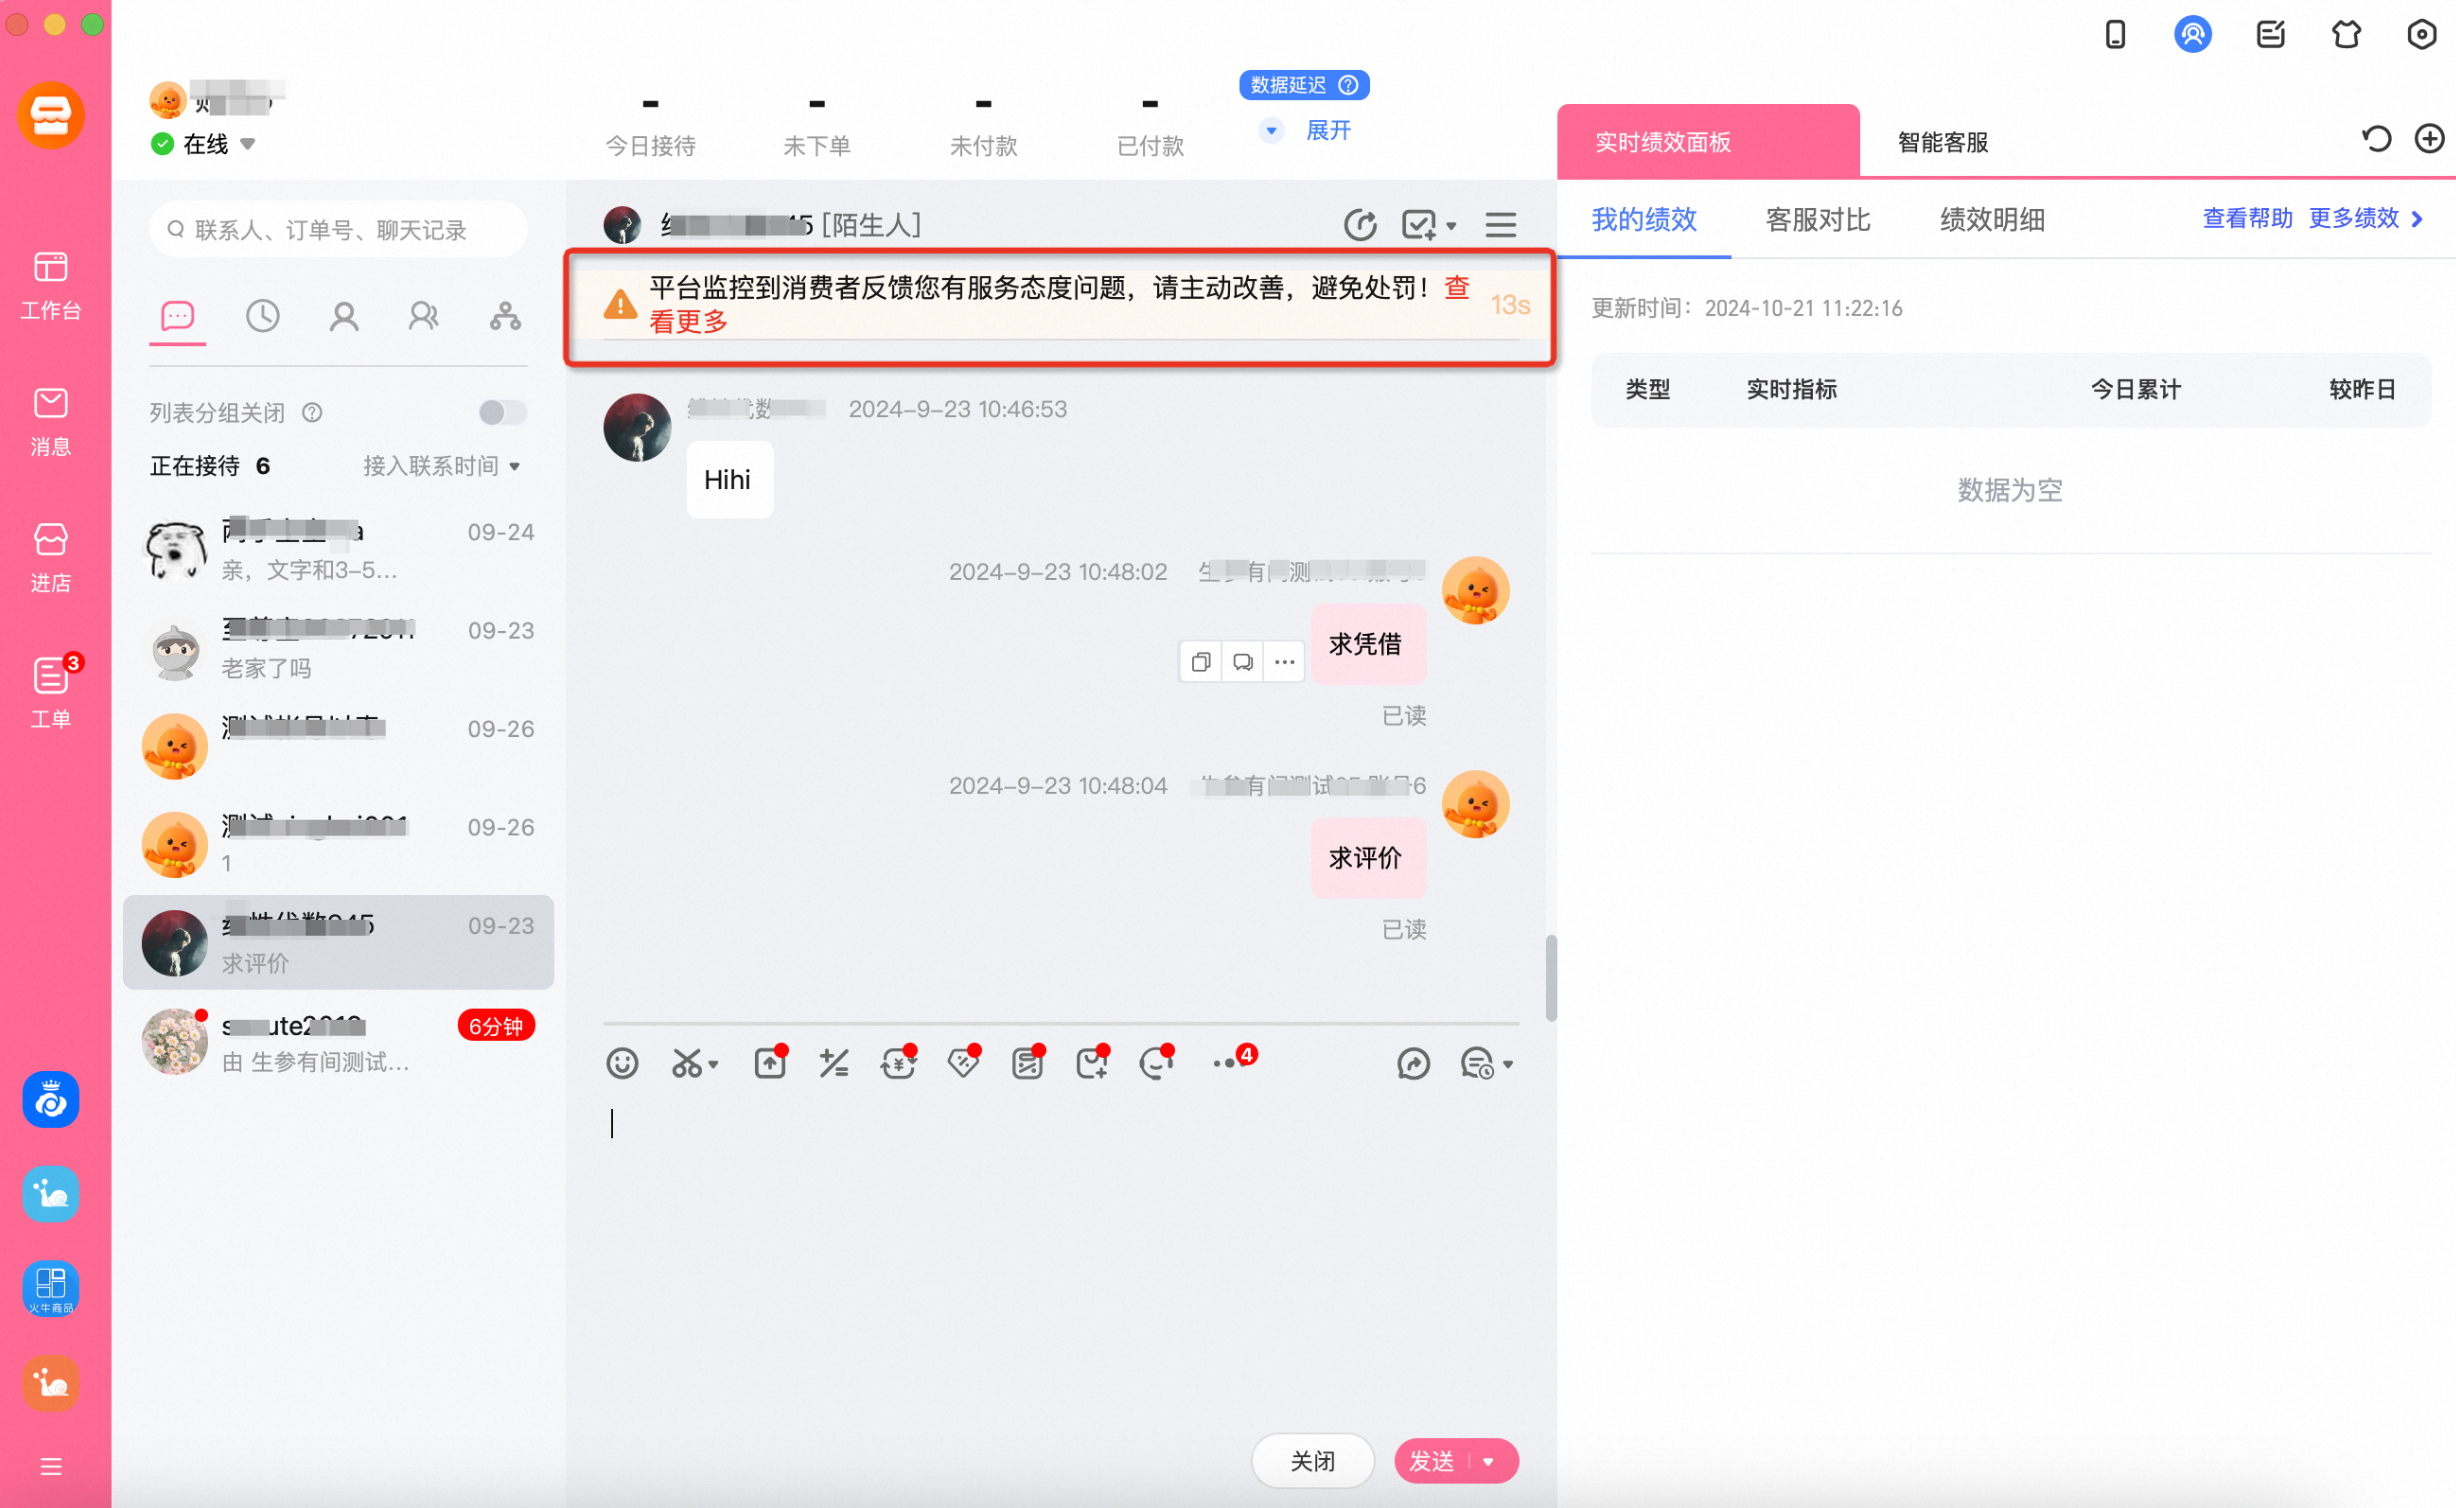This screenshot has height=1508, width=2456.
Task: Click the 查看帮助 help link
Action: click(x=2247, y=218)
